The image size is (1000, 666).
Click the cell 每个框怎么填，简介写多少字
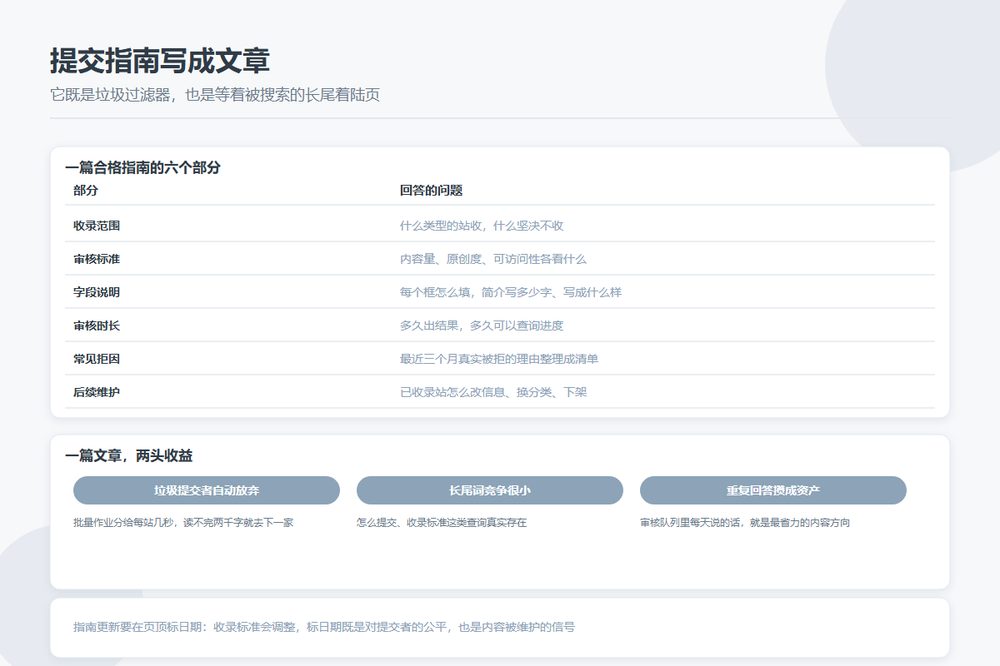click(510, 292)
